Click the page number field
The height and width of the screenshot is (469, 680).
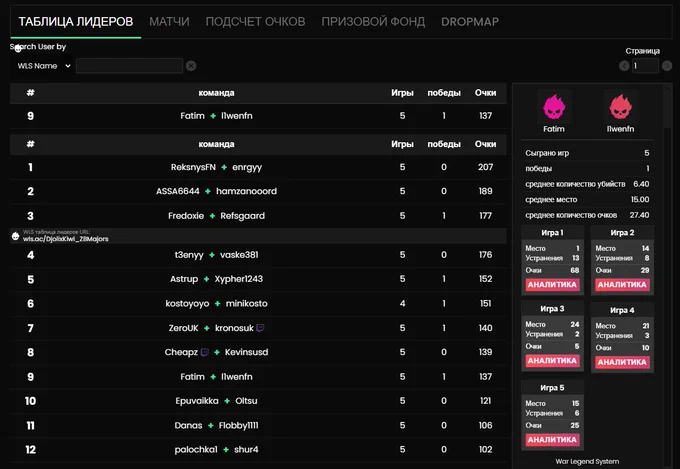pos(645,66)
